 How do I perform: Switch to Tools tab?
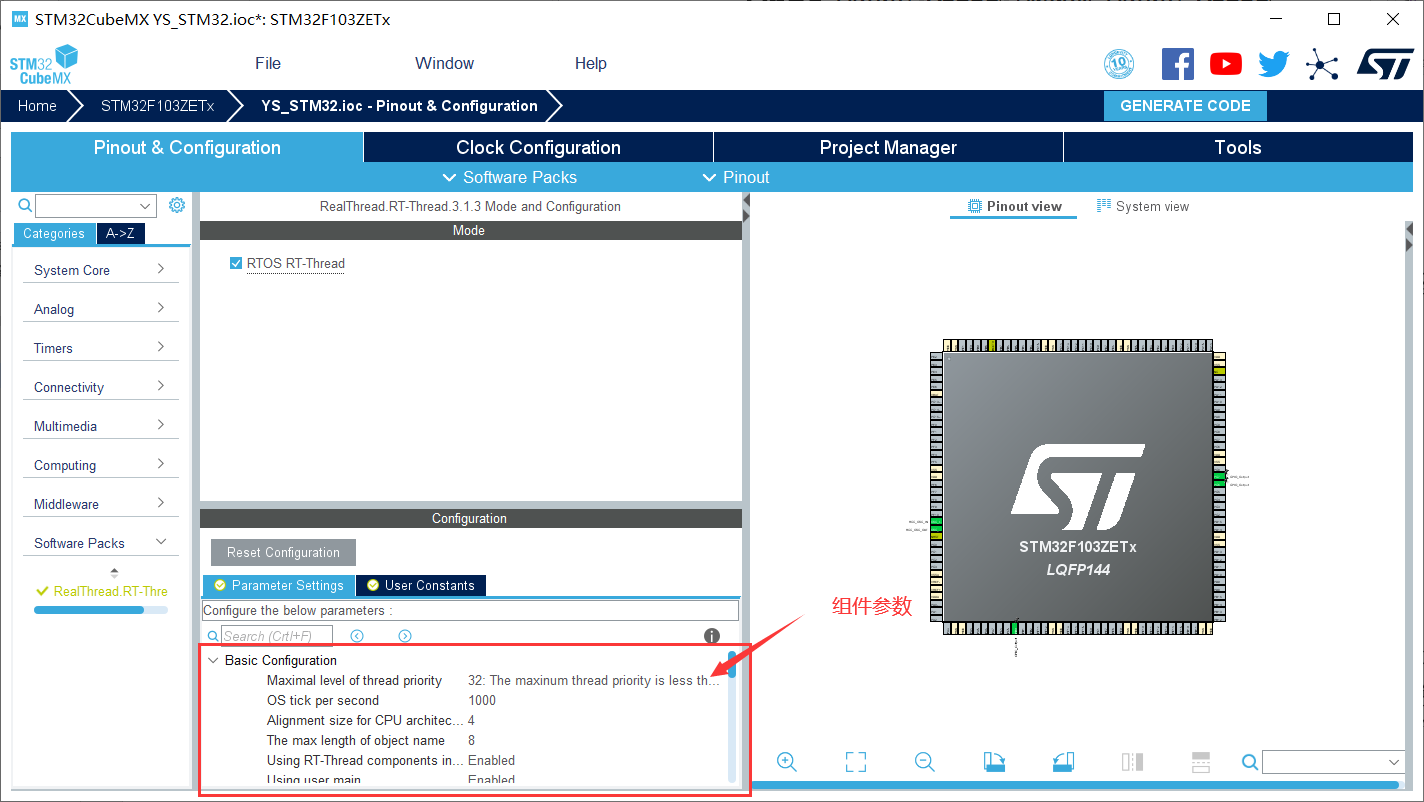[x=1238, y=147]
